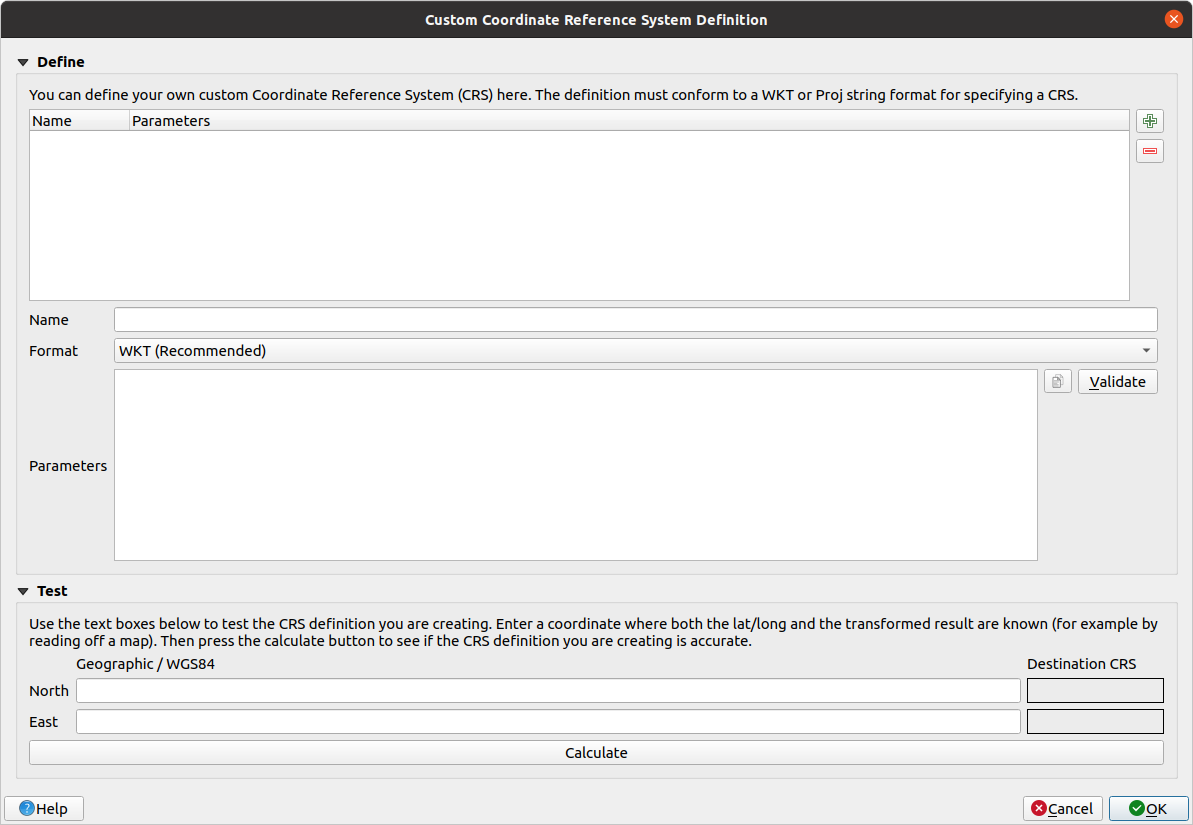Image resolution: width=1193 pixels, height=825 pixels.
Task: Cancel the CRS definition dialog
Action: 1062,808
